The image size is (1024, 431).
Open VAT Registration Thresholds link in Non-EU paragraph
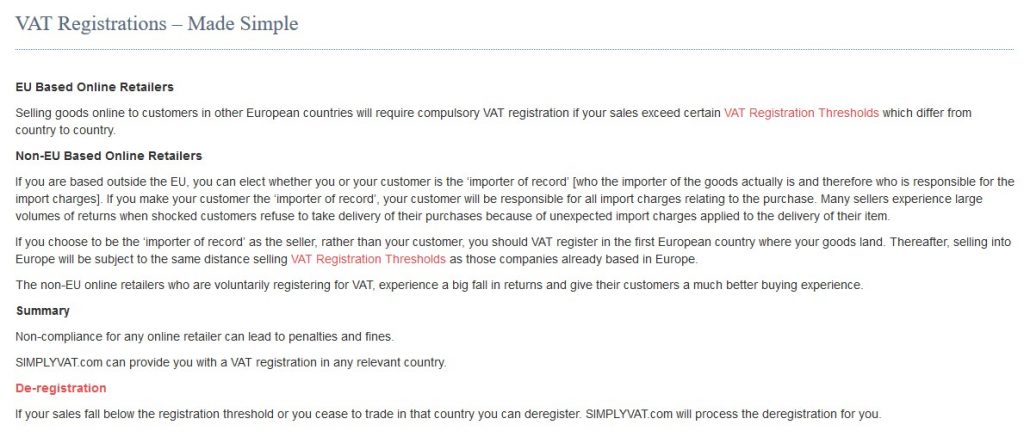(368, 259)
